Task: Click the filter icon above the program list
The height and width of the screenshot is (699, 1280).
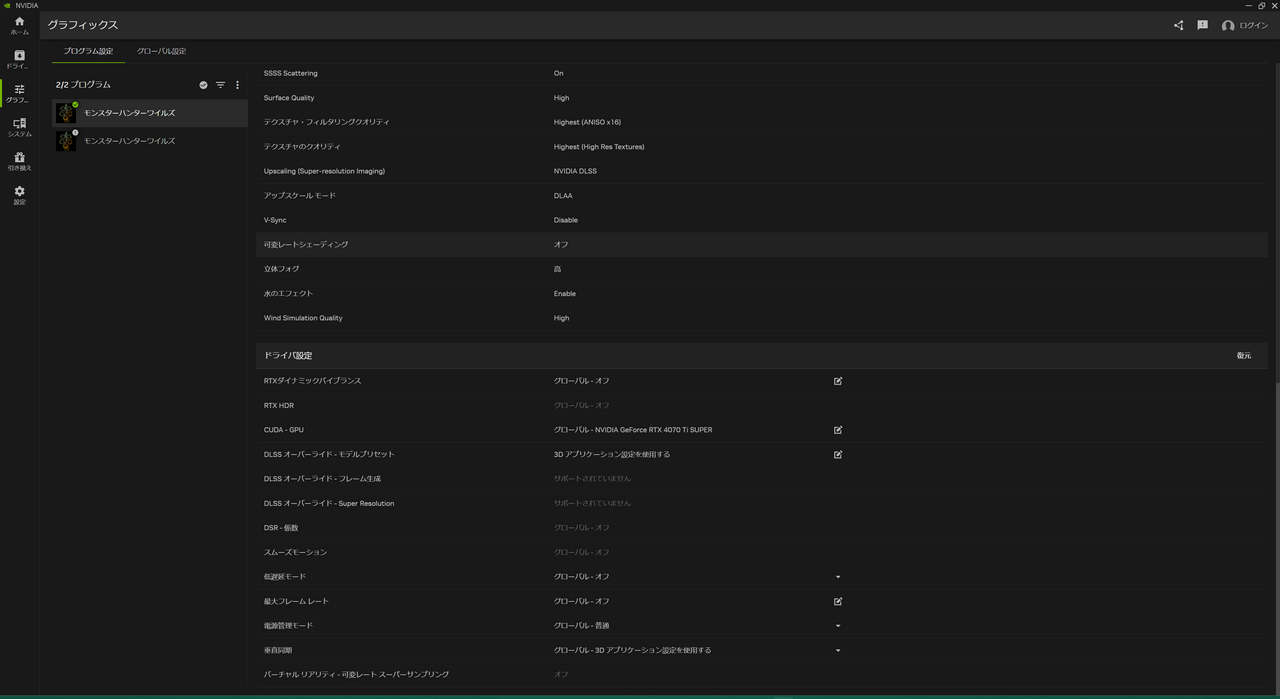Action: pyautogui.click(x=220, y=85)
